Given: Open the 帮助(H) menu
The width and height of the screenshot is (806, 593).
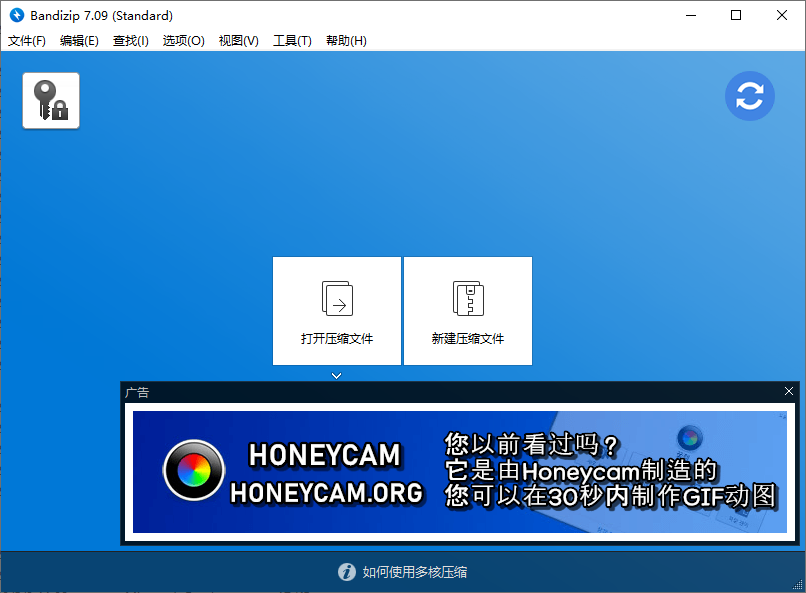Looking at the screenshot, I should click(345, 40).
